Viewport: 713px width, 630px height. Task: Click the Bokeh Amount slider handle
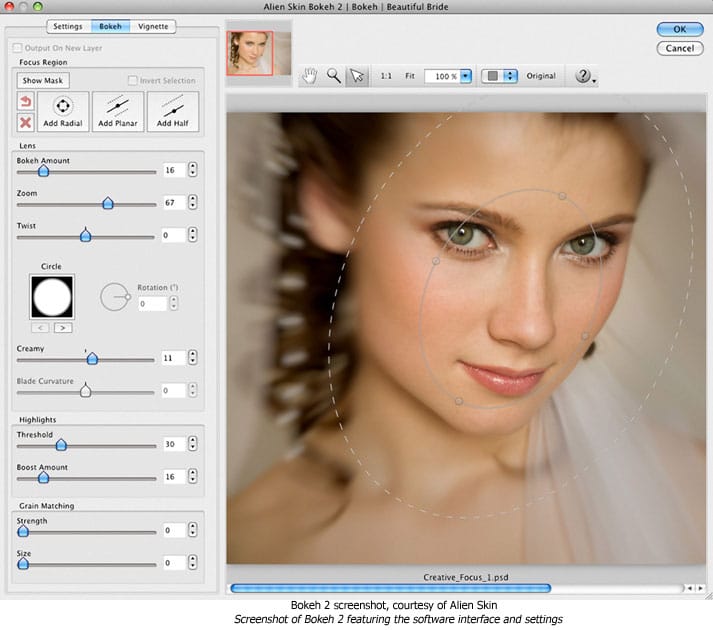[x=42, y=171]
